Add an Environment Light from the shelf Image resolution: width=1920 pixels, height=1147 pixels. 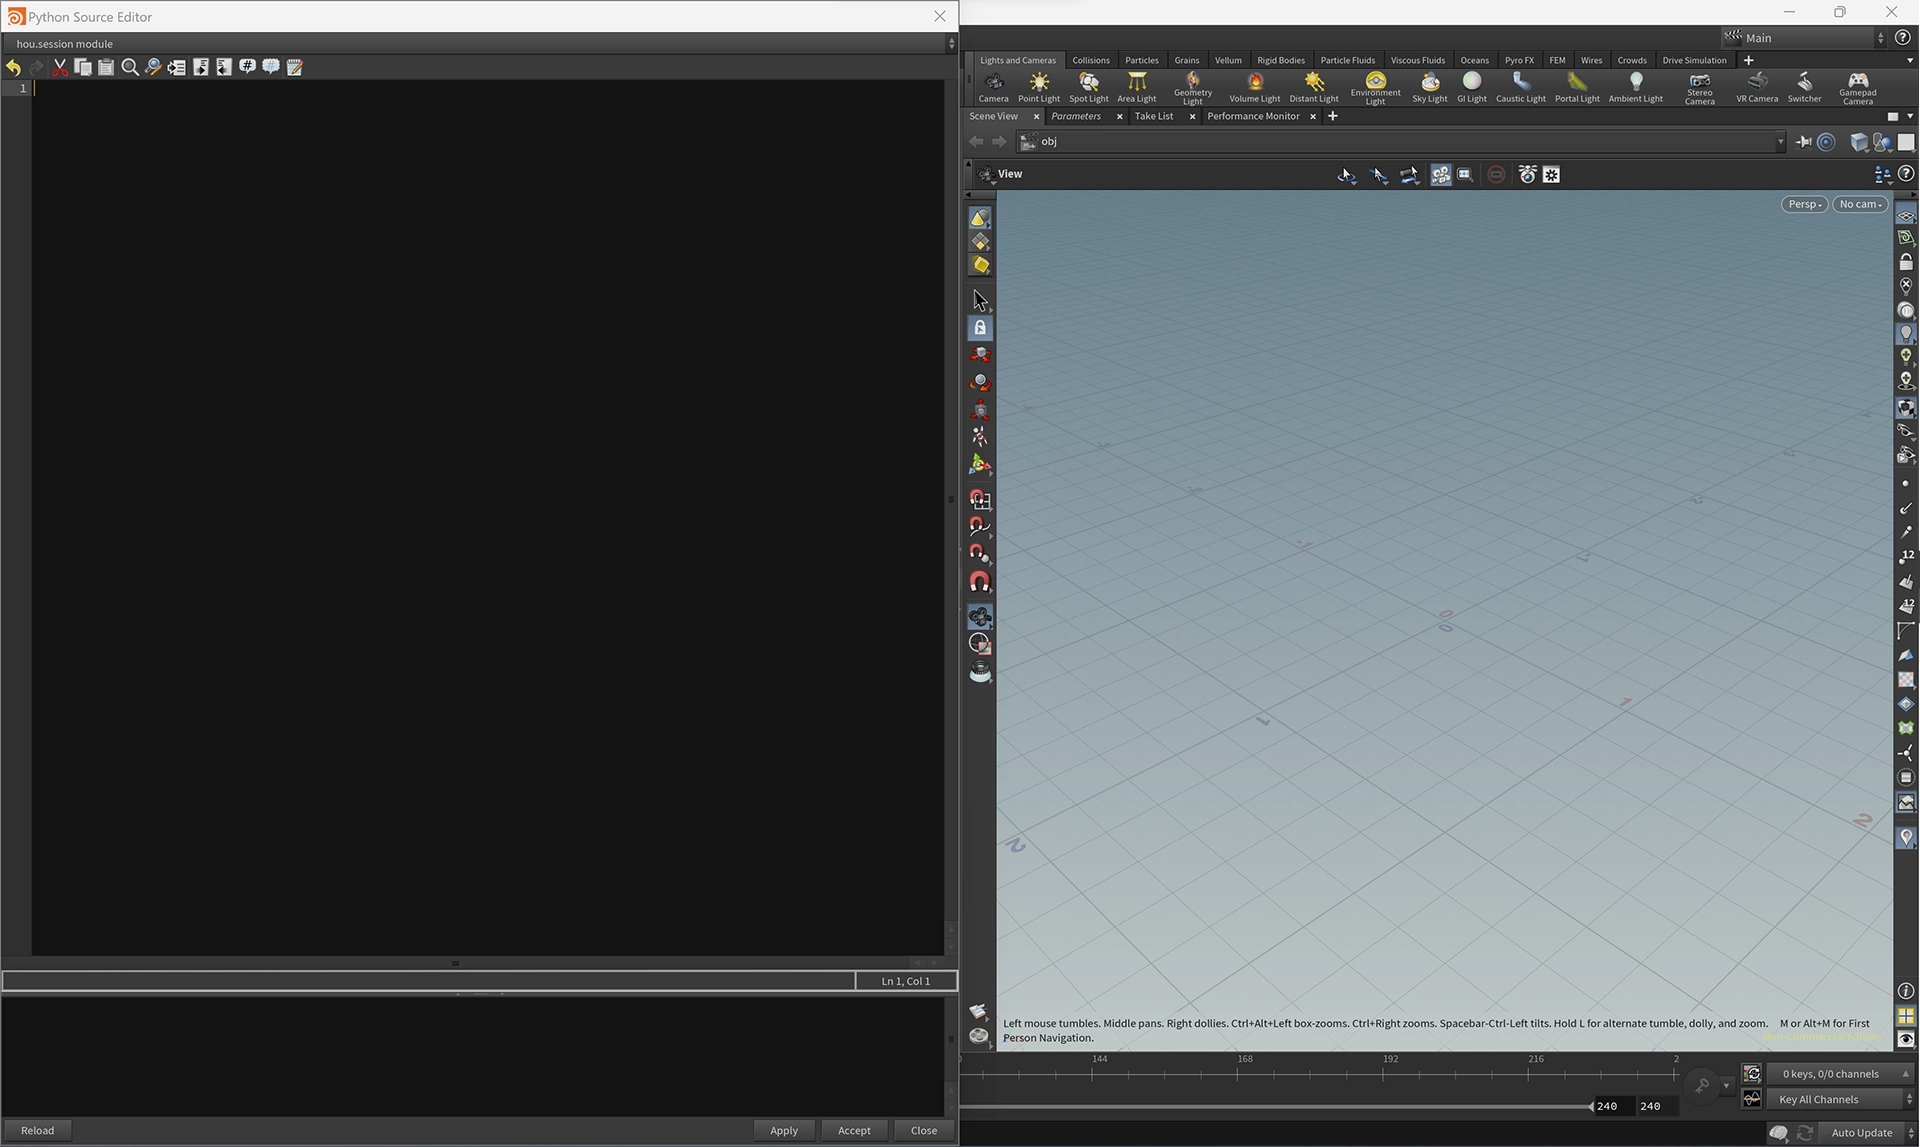pyautogui.click(x=1376, y=88)
